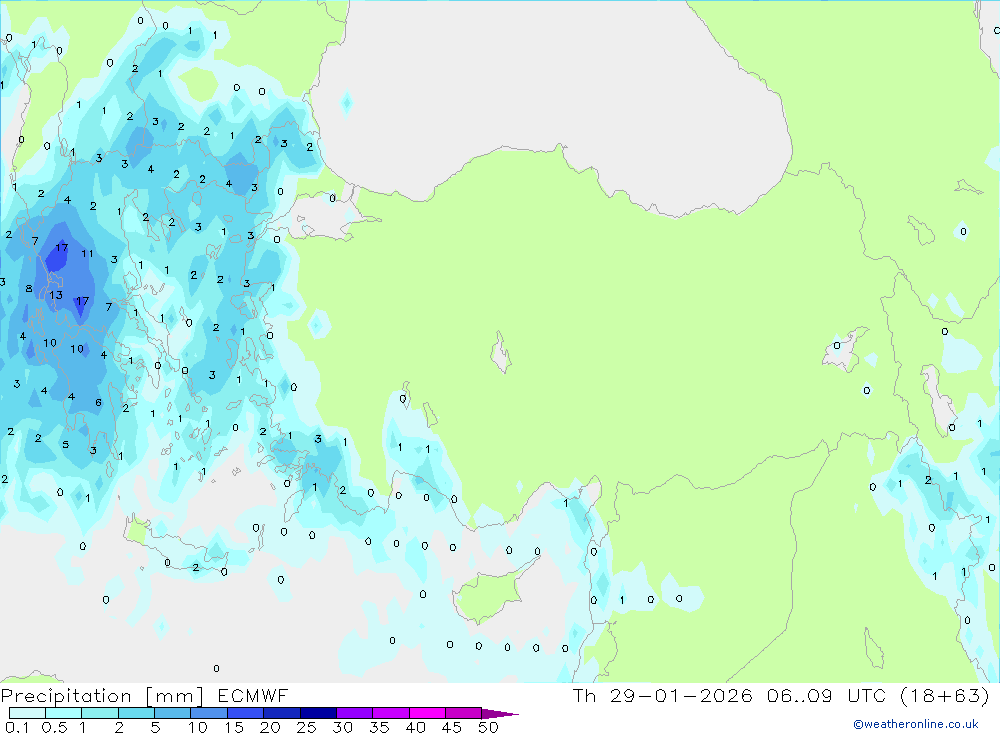Click the legend label '45'
The image size is (1000, 733).
pos(452,727)
